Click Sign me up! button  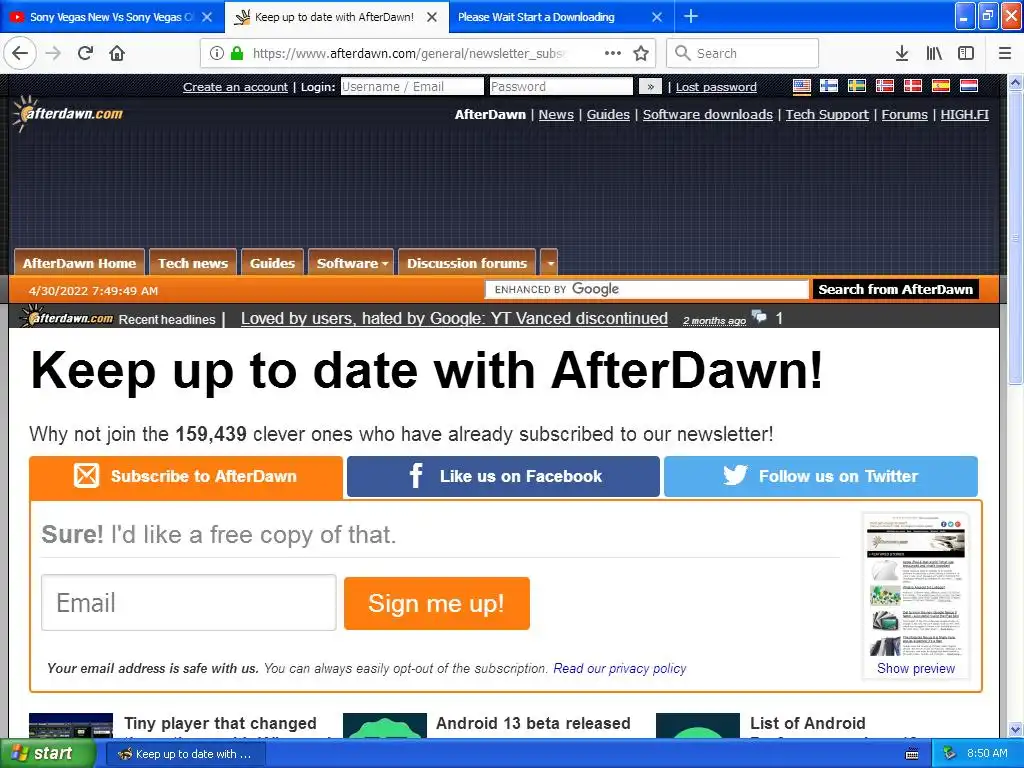[437, 603]
